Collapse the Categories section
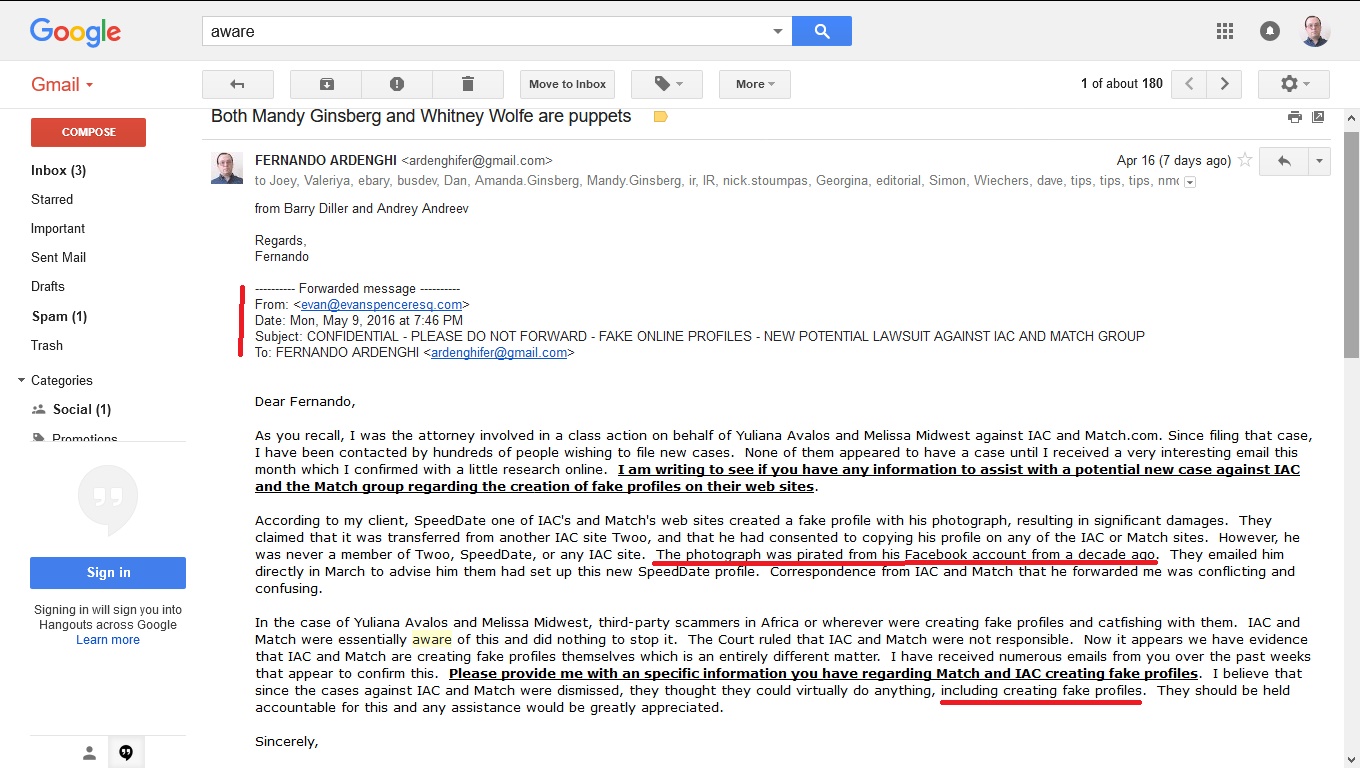Screen dimensions: 1360x768 pos(22,380)
